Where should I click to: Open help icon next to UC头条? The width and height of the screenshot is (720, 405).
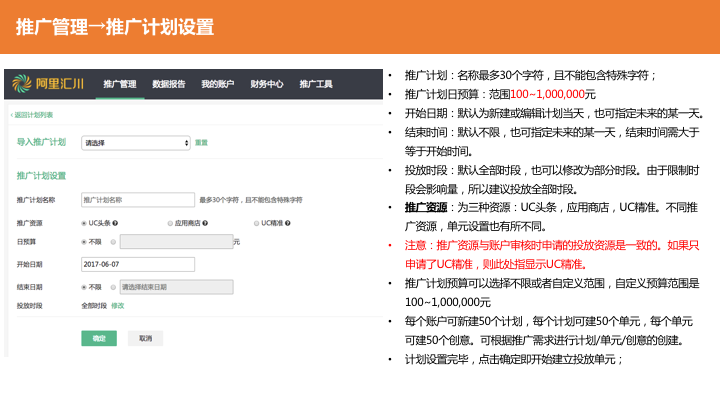pos(115,223)
